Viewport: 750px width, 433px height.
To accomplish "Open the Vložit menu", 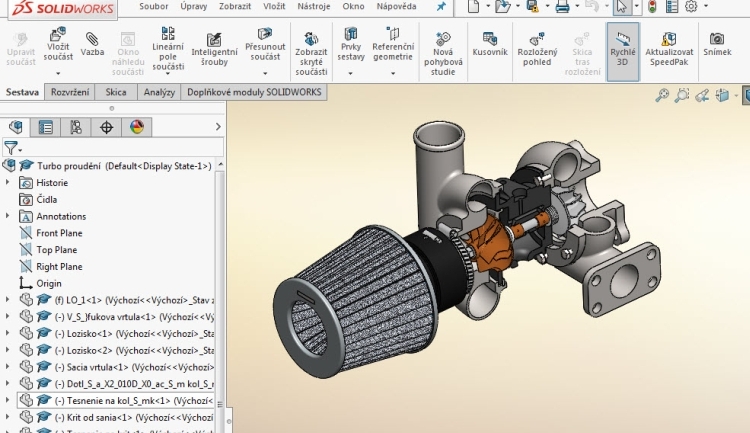I will [x=274, y=7].
